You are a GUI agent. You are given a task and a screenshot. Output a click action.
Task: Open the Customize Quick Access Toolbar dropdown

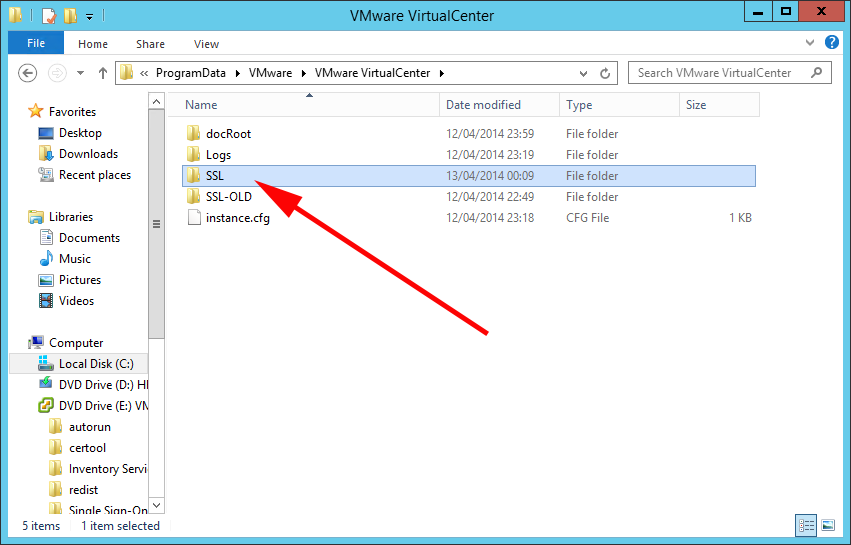(90, 17)
